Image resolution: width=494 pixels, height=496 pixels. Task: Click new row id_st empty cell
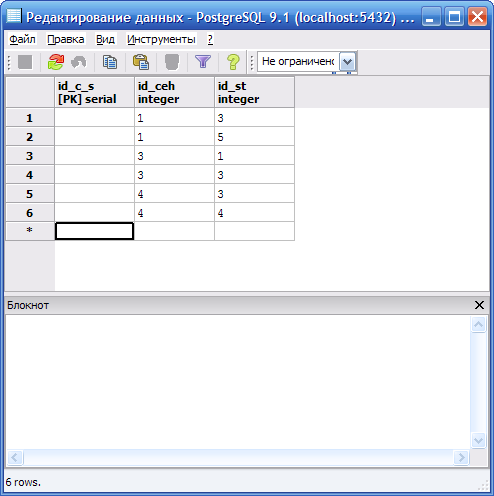(x=254, y=231)
